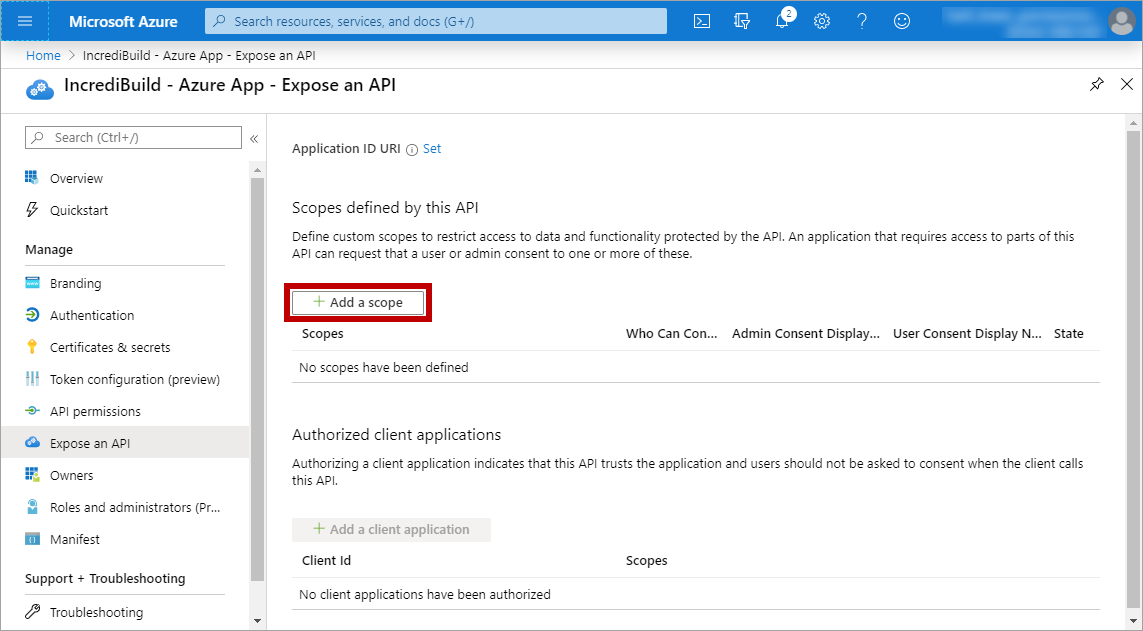This screenshot has width=1143, height=631.
Task: Select Expose an API menu item
Action: click(125, 443)
